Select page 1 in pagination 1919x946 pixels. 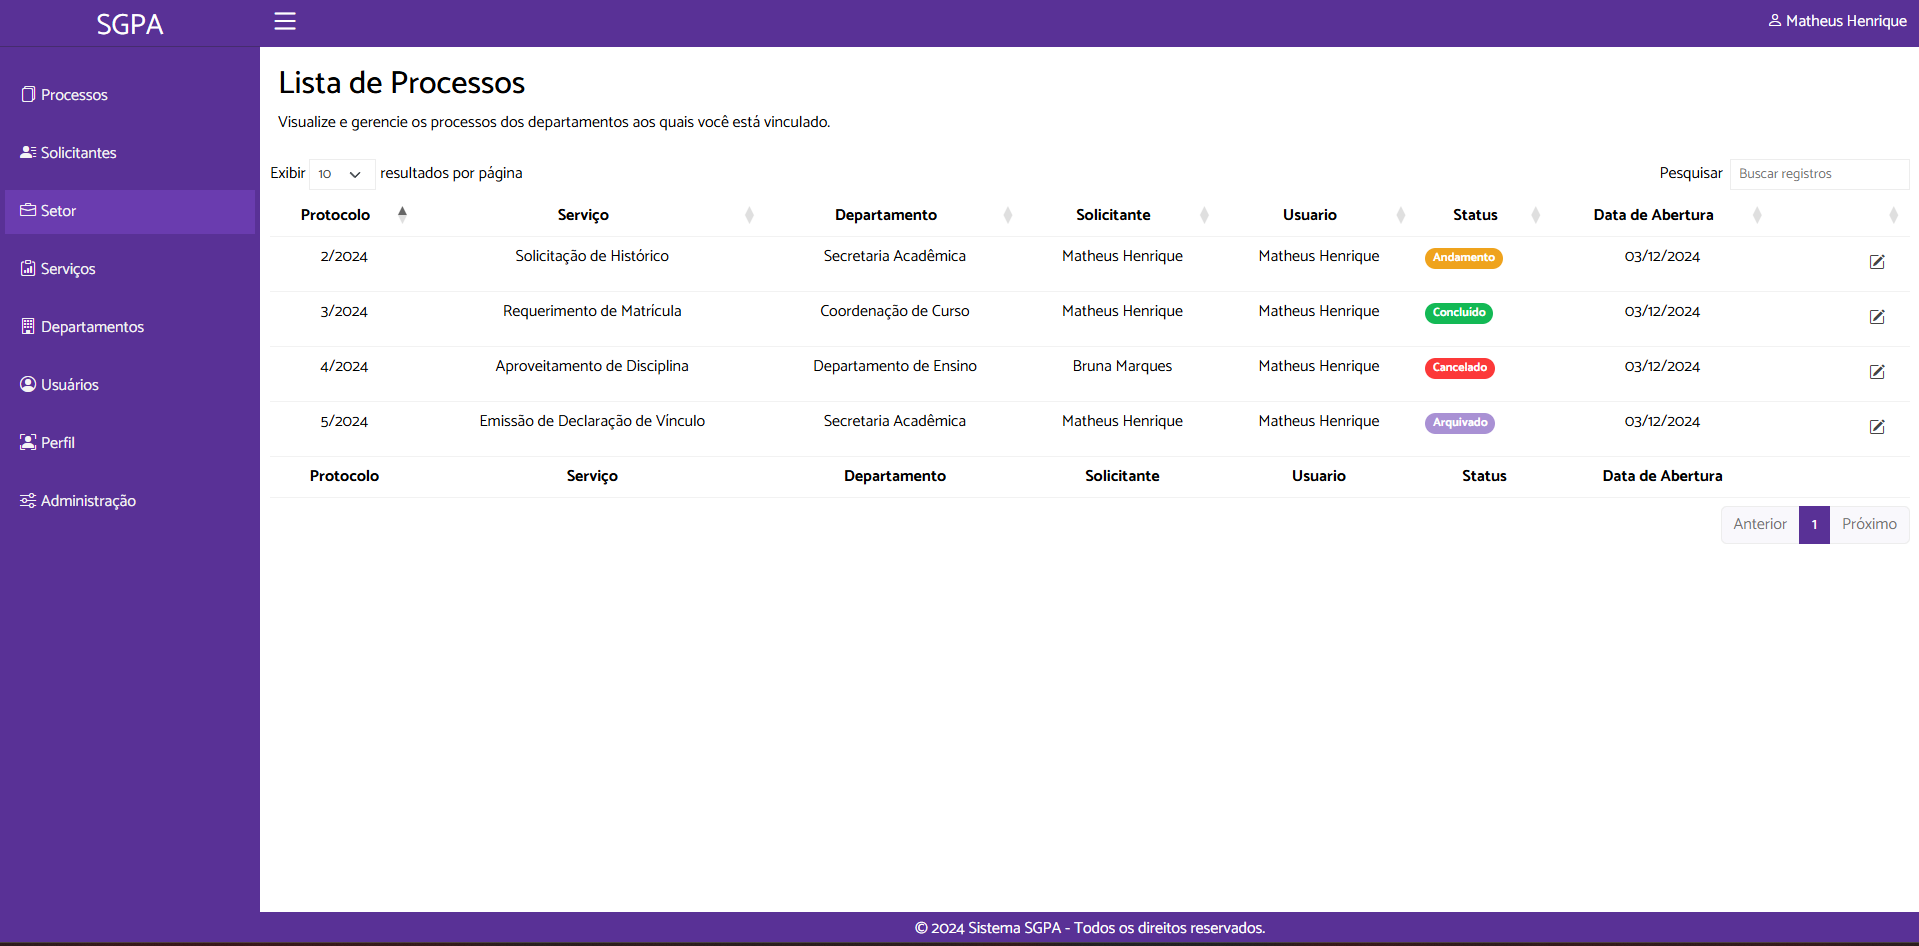point(1813,525)
